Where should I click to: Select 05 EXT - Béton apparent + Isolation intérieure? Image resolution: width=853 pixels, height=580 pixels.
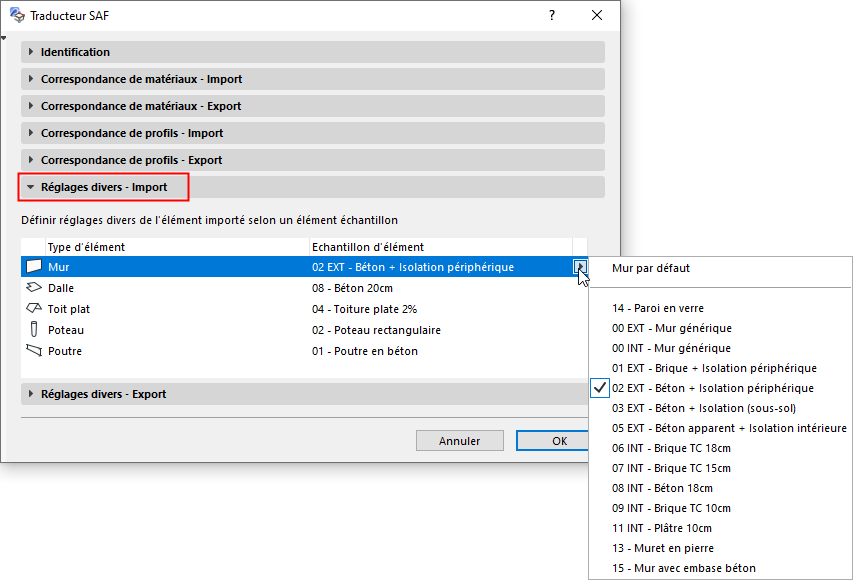point(720,428)
